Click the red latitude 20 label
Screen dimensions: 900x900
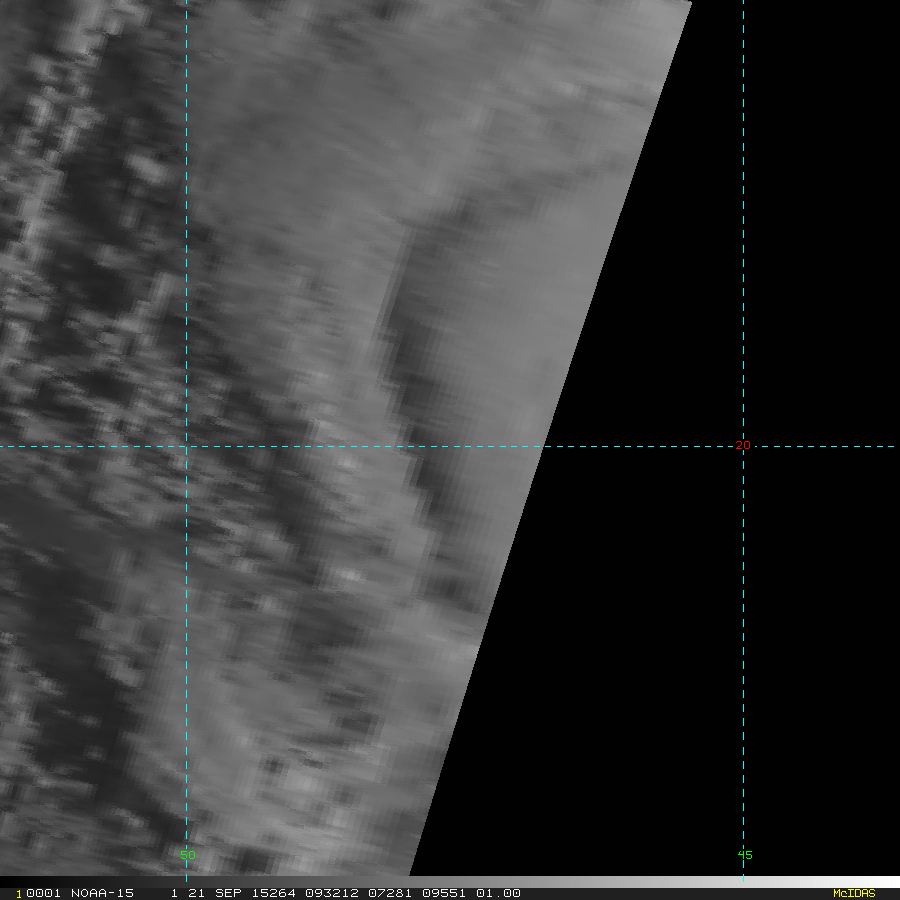742,446
